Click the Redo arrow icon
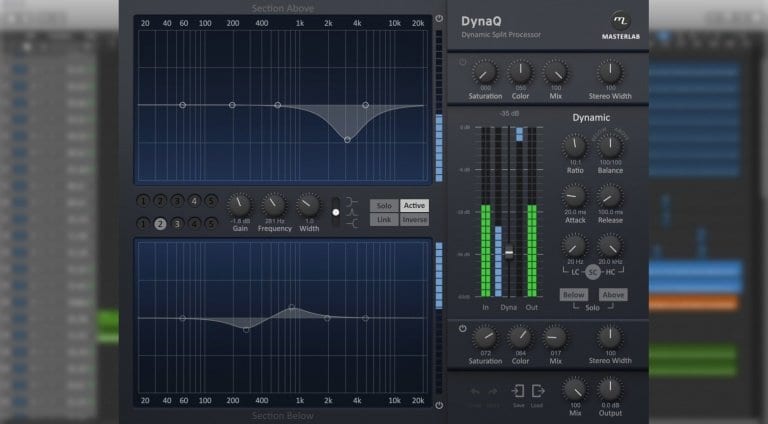 coord(493,390)
